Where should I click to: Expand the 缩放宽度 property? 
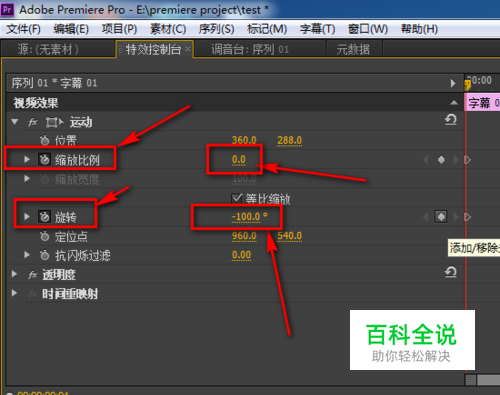[27, 179]
